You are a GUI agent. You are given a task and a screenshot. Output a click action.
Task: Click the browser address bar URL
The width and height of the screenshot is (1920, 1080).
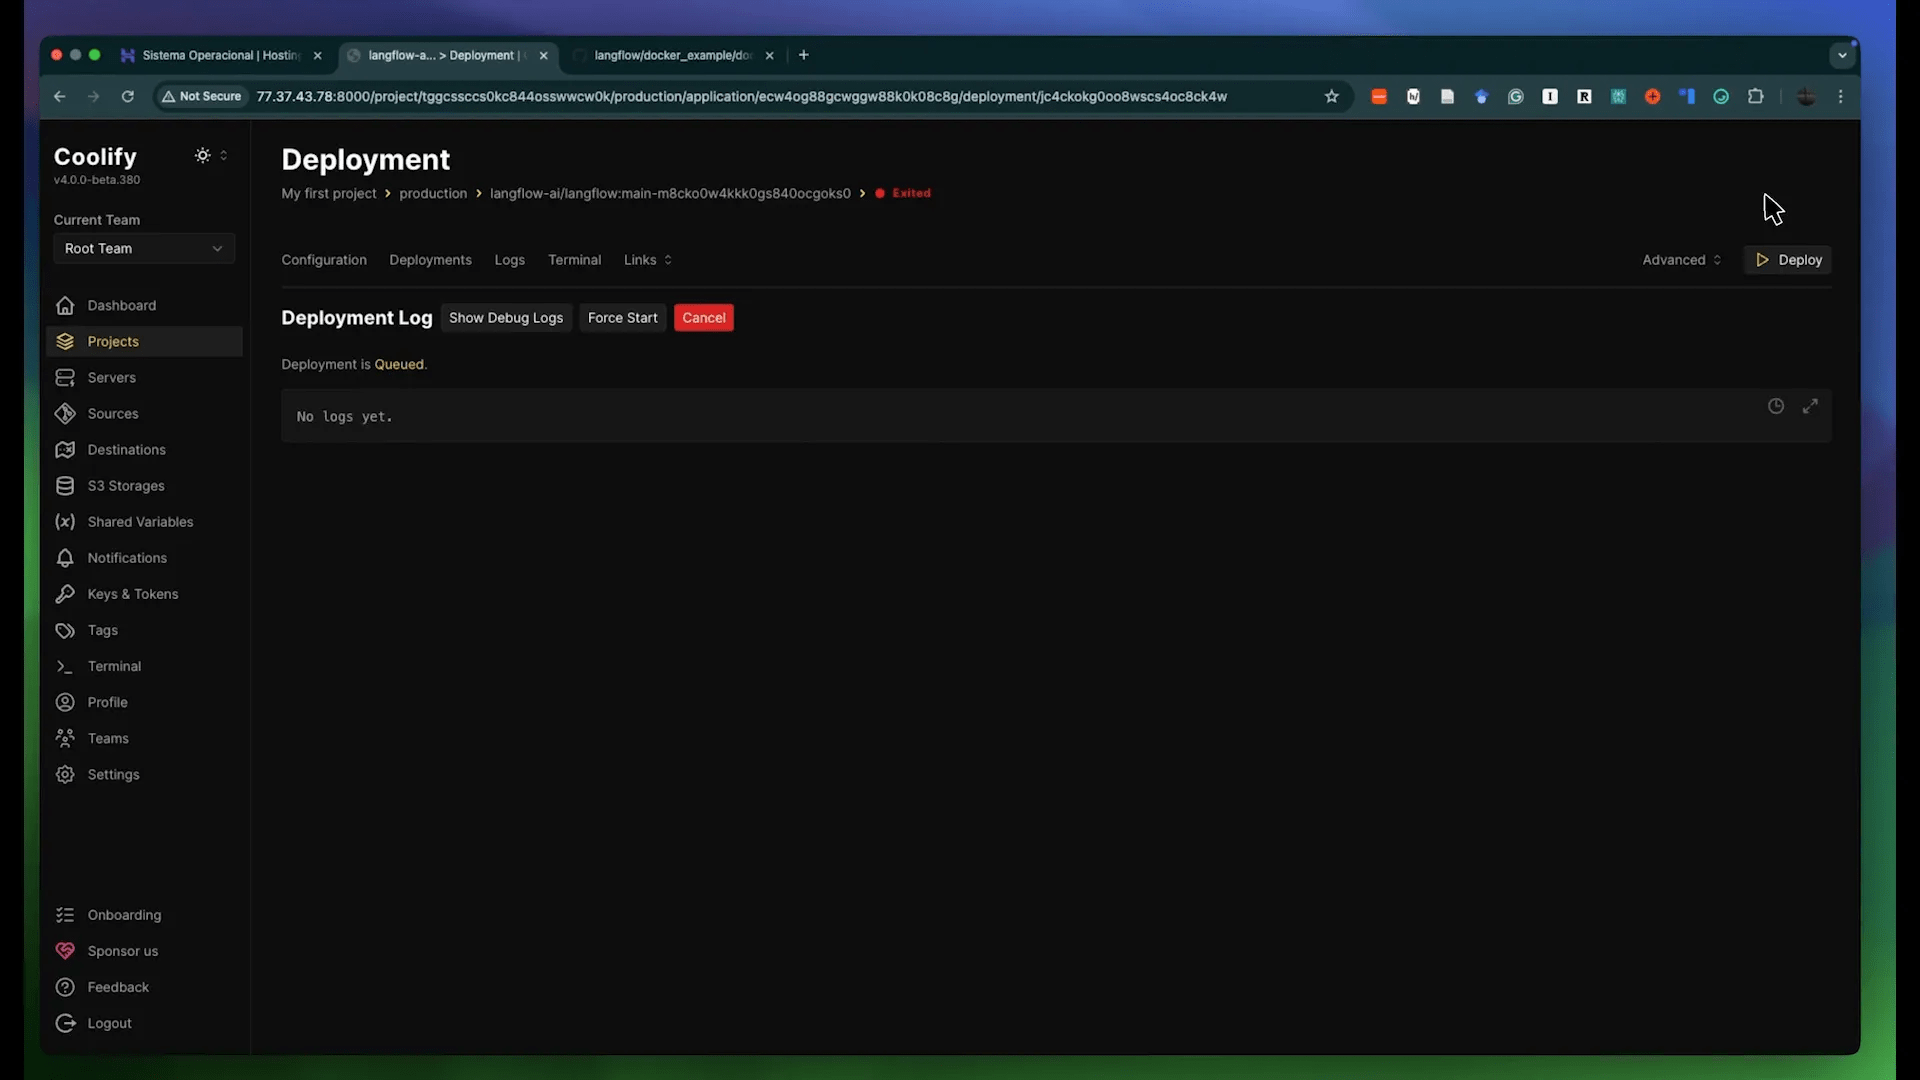click(x=741, y=96)
